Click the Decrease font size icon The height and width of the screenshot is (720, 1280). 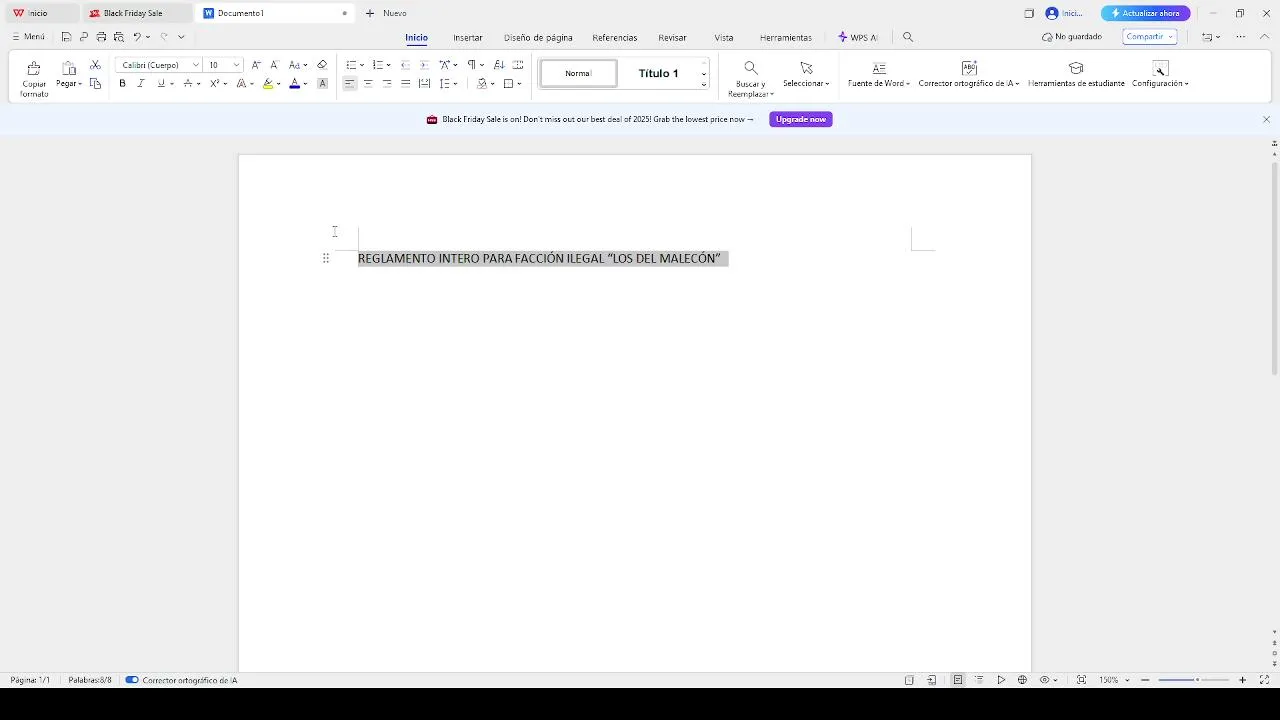click(x=274, y=65)
